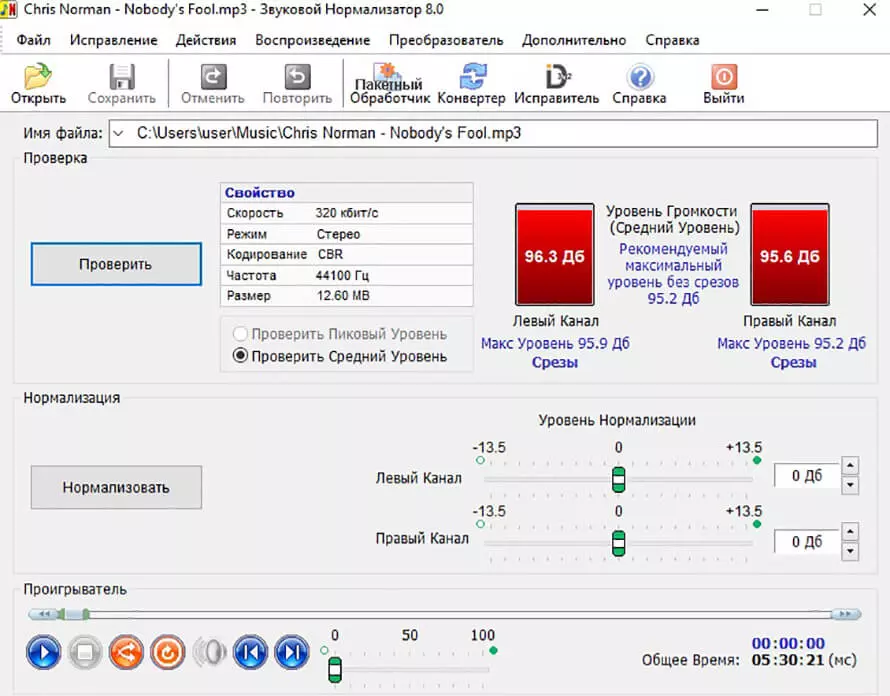Click rewind arrows at seek bar start

(x=45, y=614)
